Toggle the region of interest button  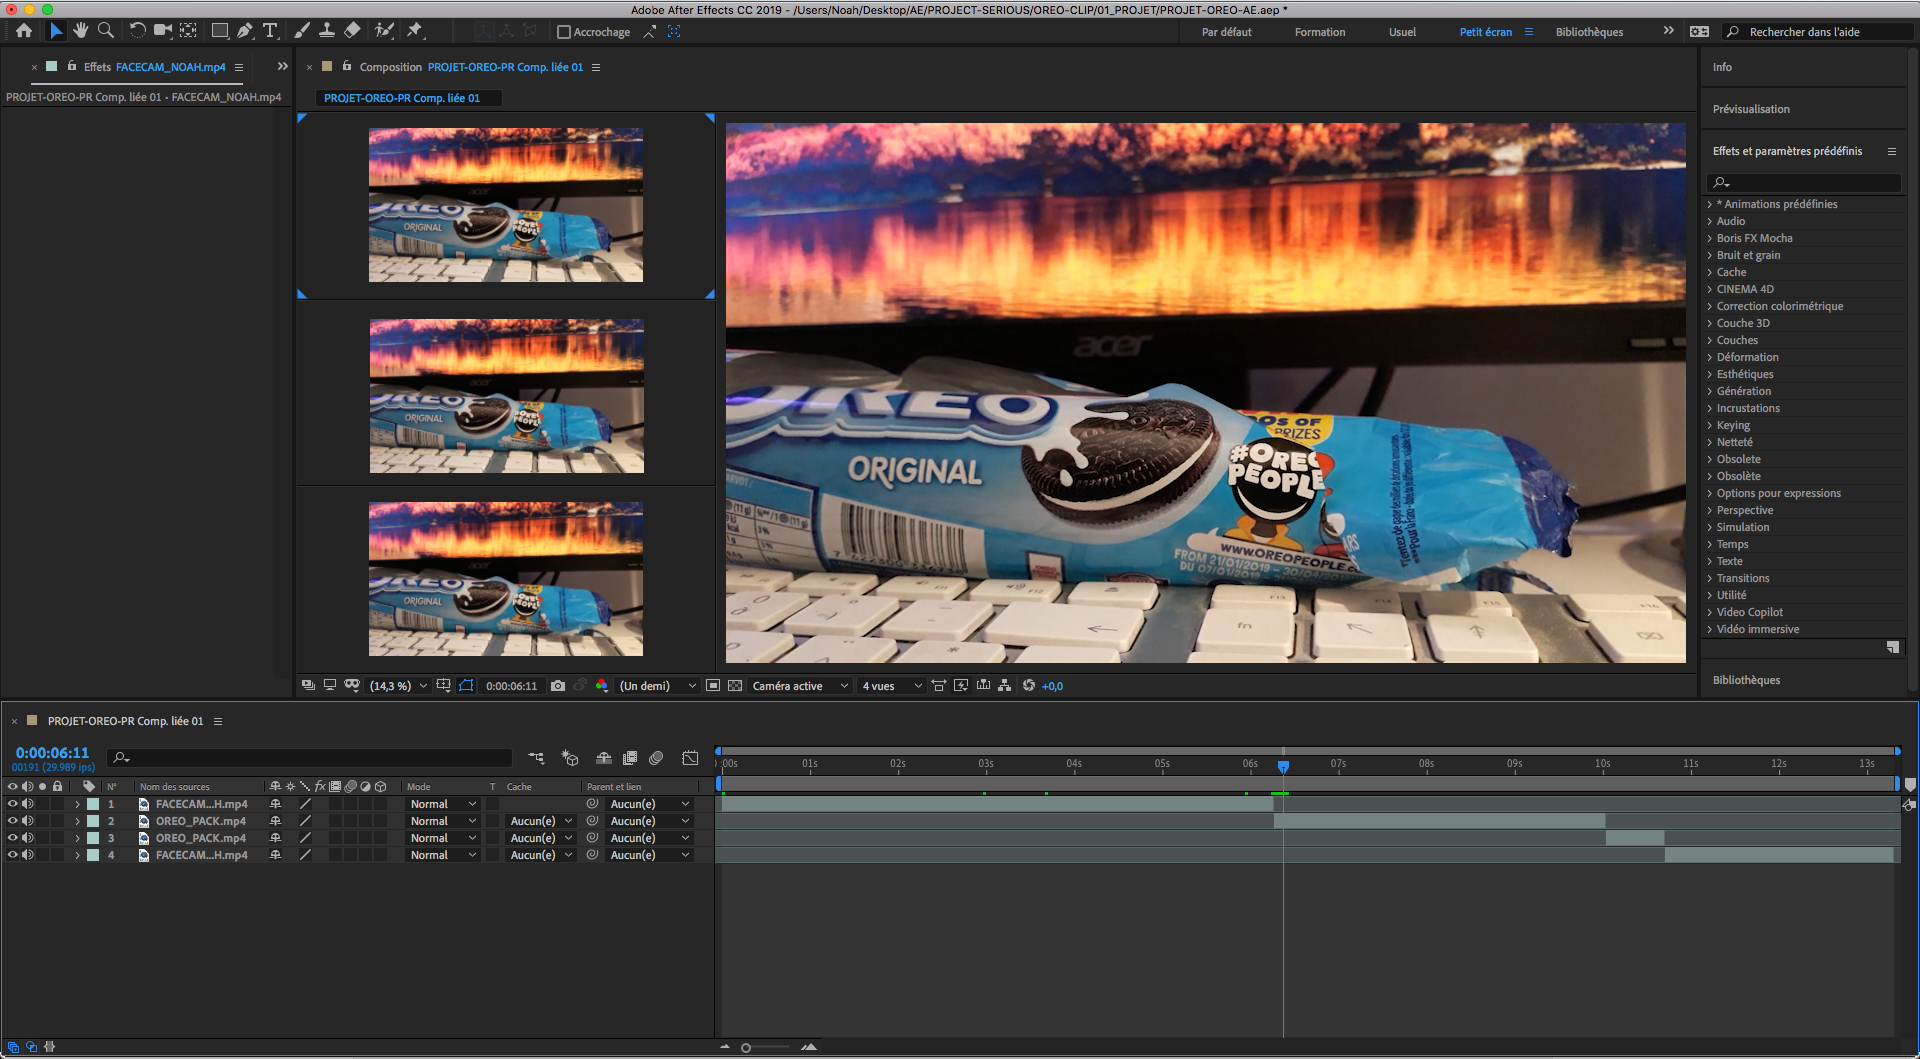point(712,686)
